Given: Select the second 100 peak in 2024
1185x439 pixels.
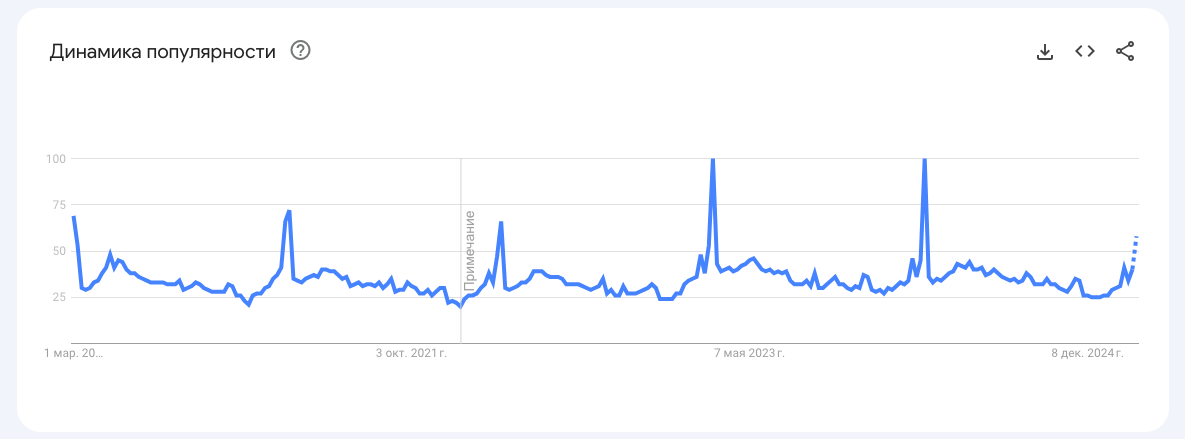Looking at the screenshot, I should point(924,160).
